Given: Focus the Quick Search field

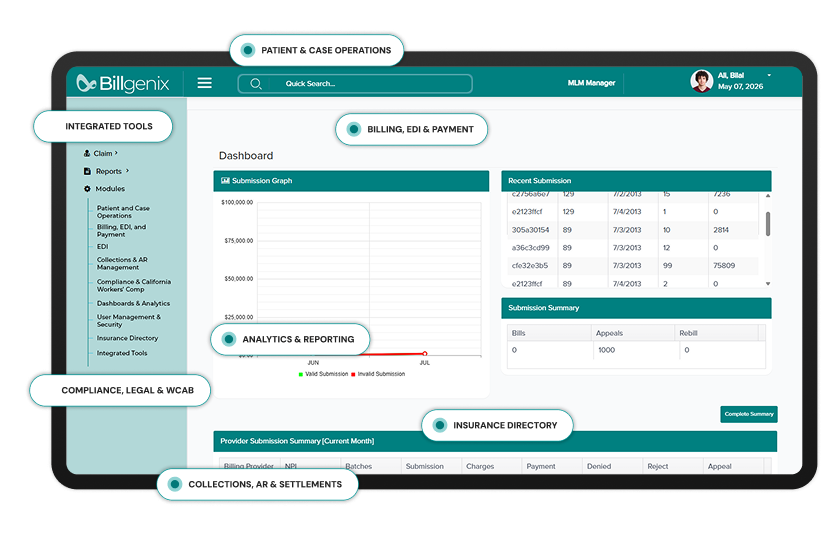Looking at the screenshot, I should 355,84.
